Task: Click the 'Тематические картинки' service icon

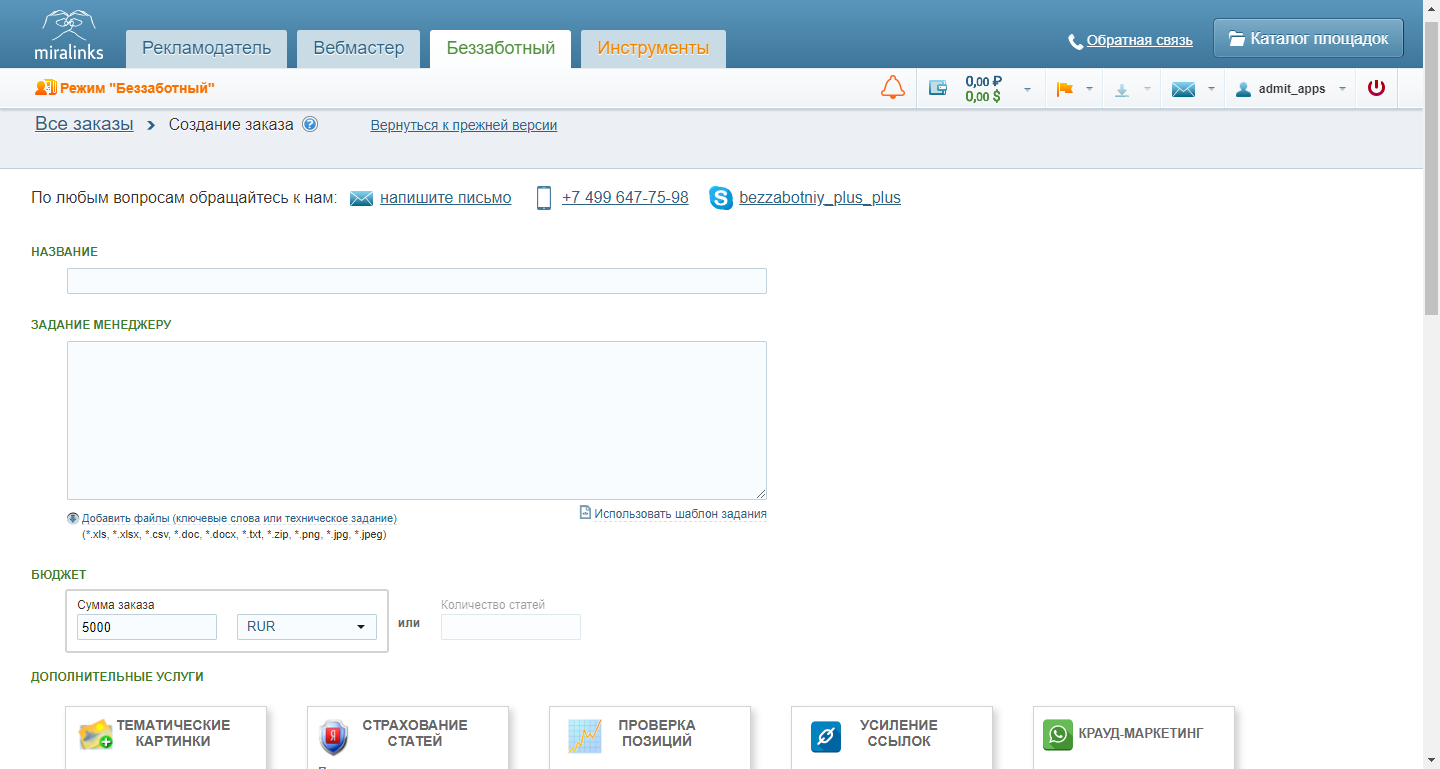Action: pyautogui.click(x=96, y=735)
